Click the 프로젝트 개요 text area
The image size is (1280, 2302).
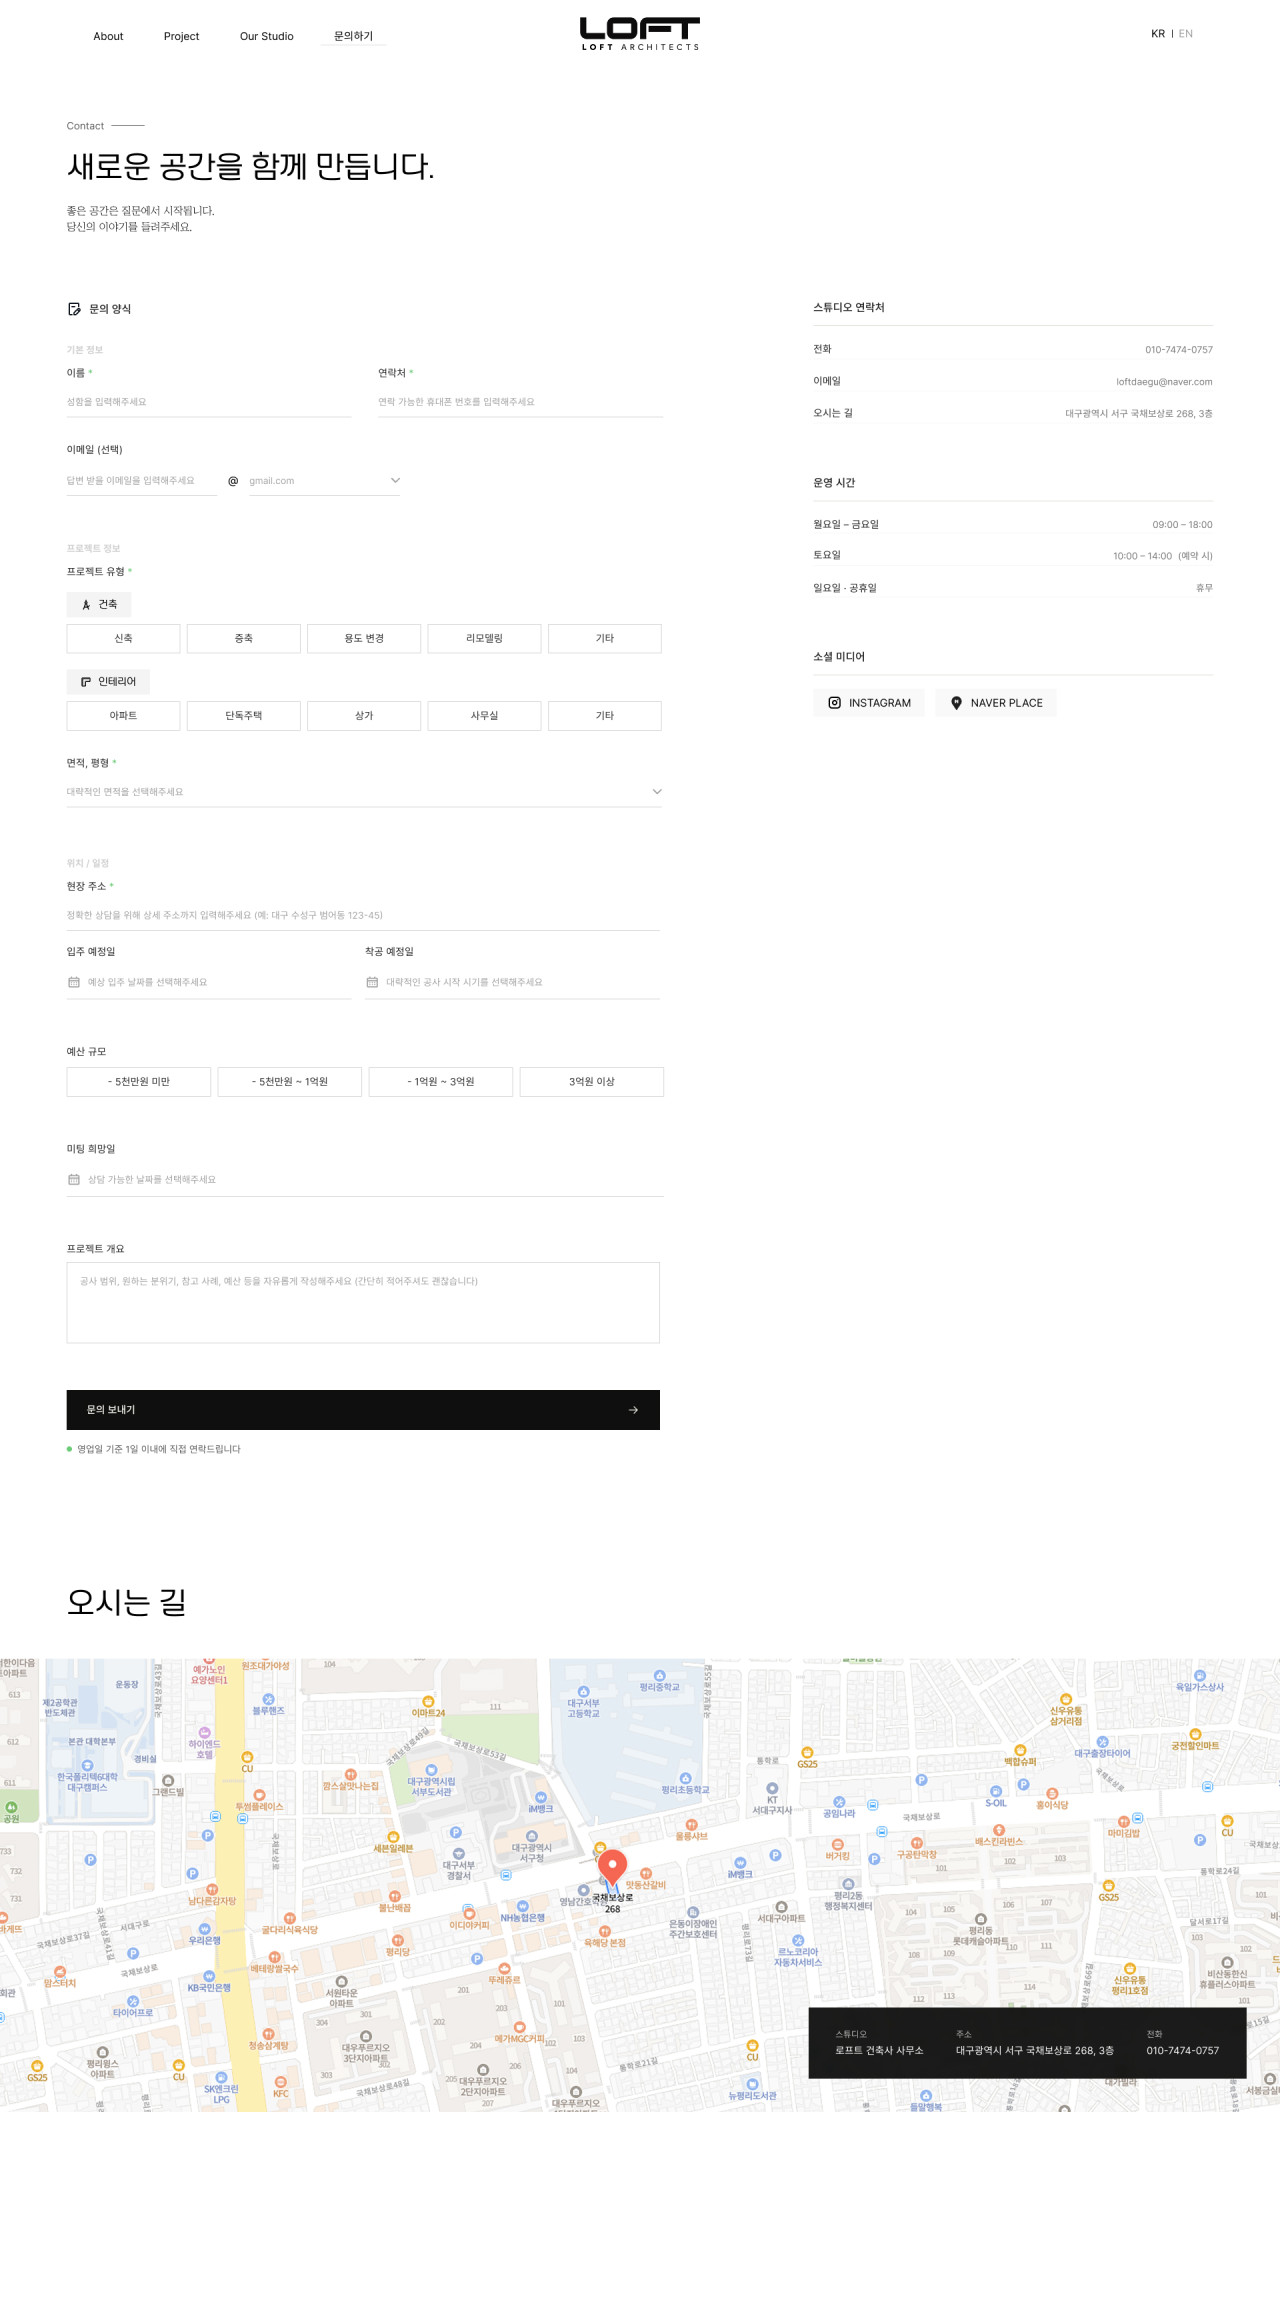click(363, 1302)
